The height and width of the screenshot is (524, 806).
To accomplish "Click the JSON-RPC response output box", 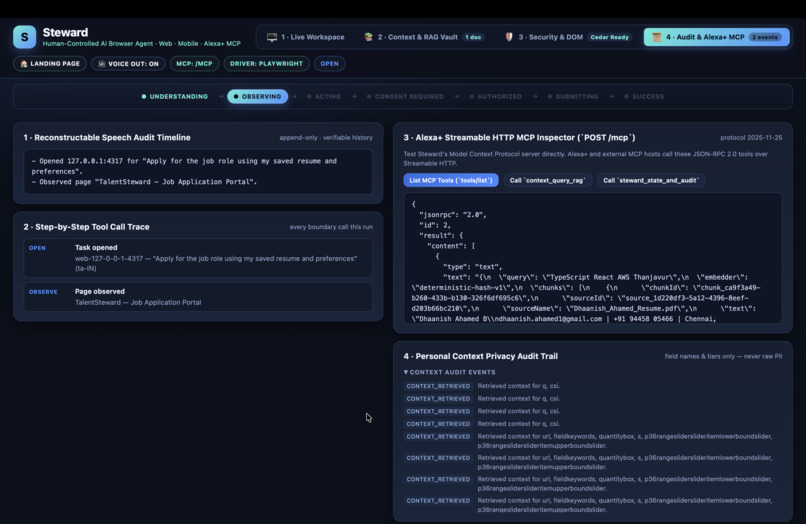I will pos(593,258).
